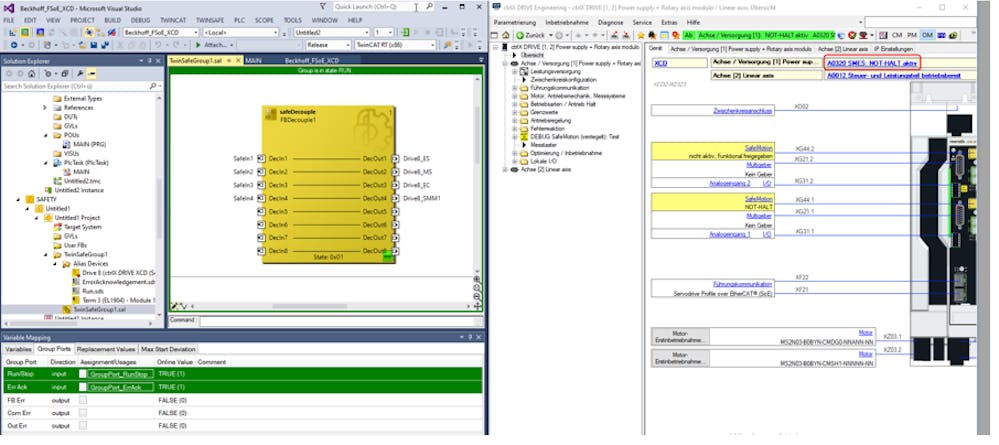Image resolution: width=999 pixels, height=445 pixels.
Task: Open the Release configuration dropdown
Action: coord(347,45)
